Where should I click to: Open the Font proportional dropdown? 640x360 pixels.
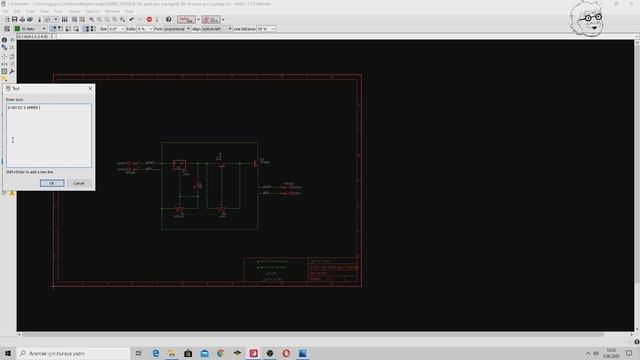[x=177, y=29]
